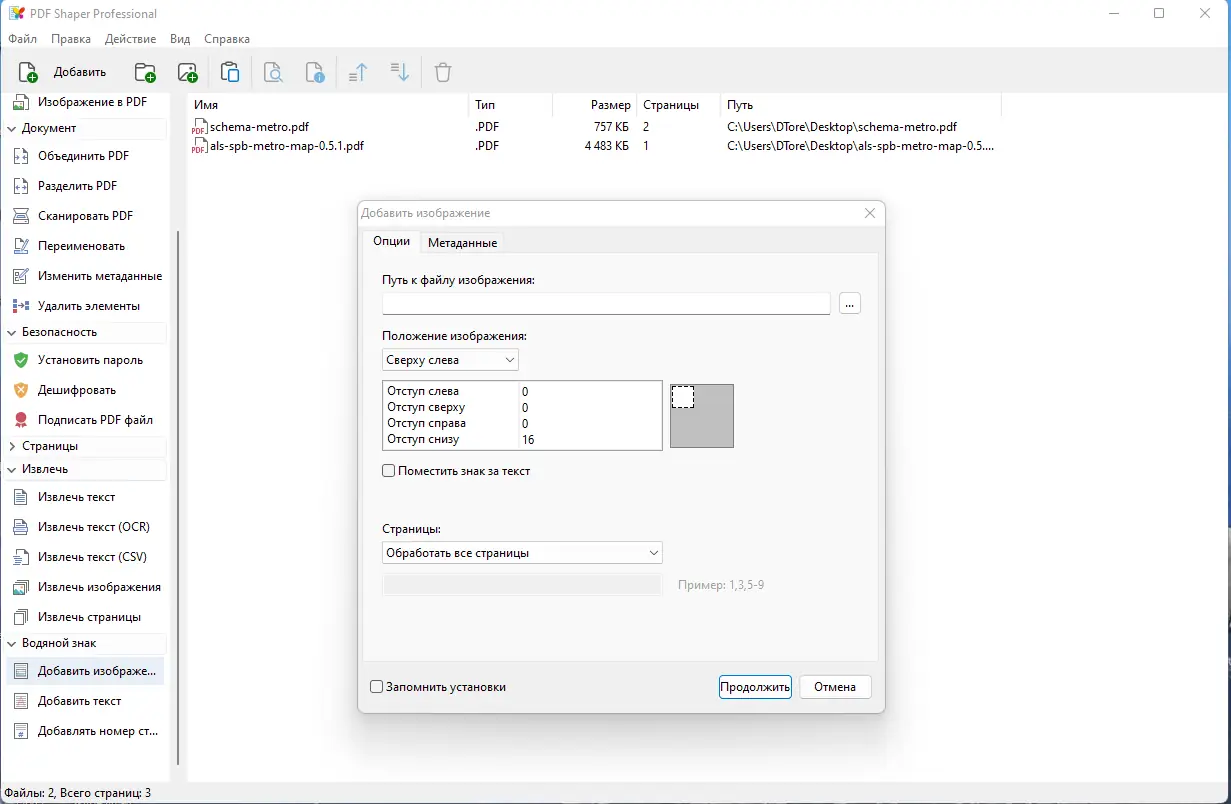The width and height of the screenshot is (1231, 804).
Task: Click the Изменить метаданные sidebar icon
Action: tap(20, 276)
